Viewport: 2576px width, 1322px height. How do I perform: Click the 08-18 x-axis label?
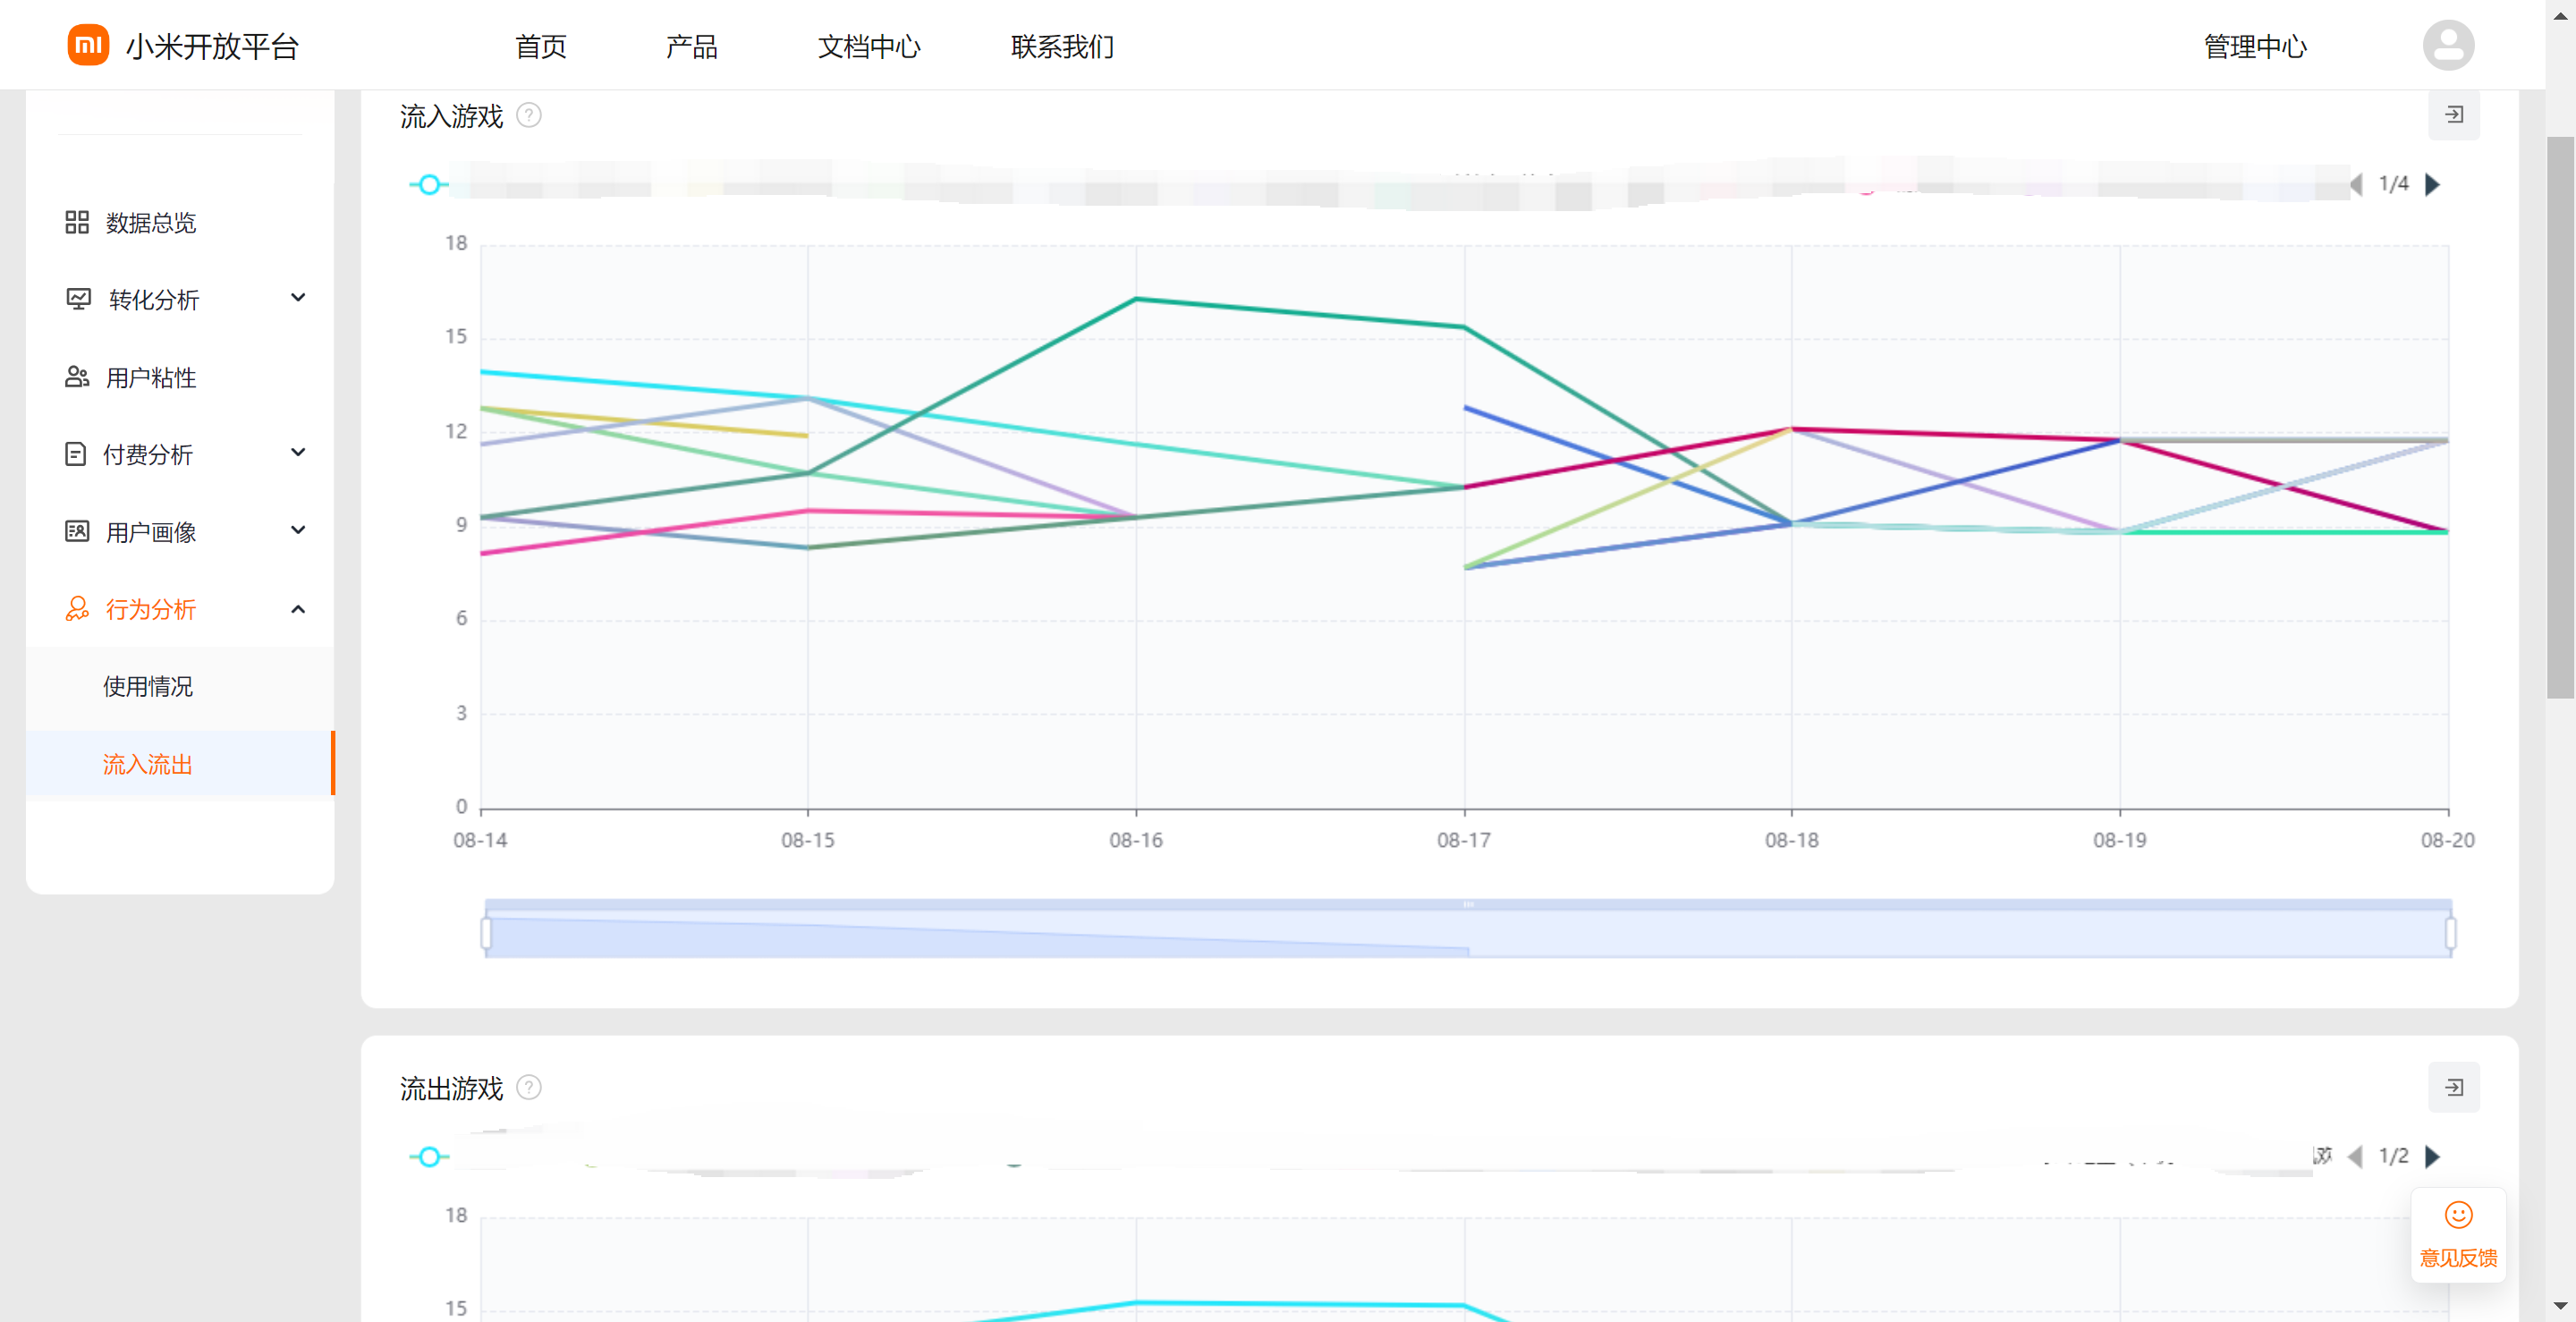click(x=1791, y=840)
